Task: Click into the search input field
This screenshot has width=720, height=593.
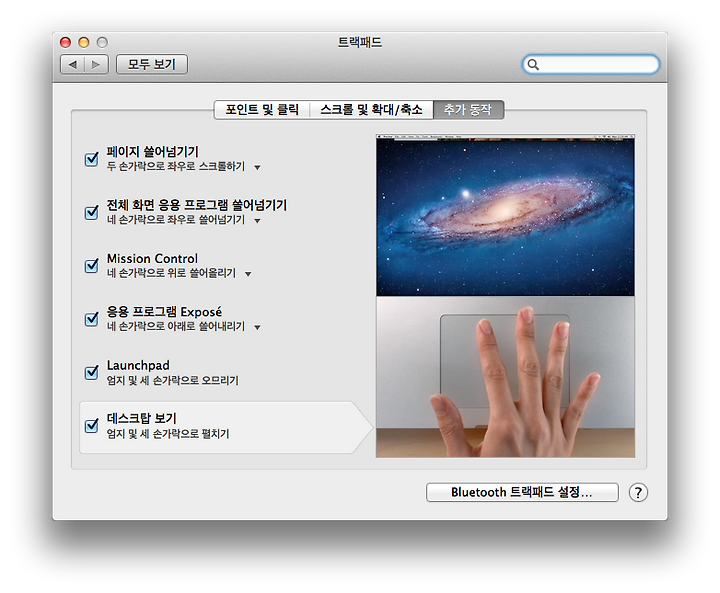Action: pos(591,65)
